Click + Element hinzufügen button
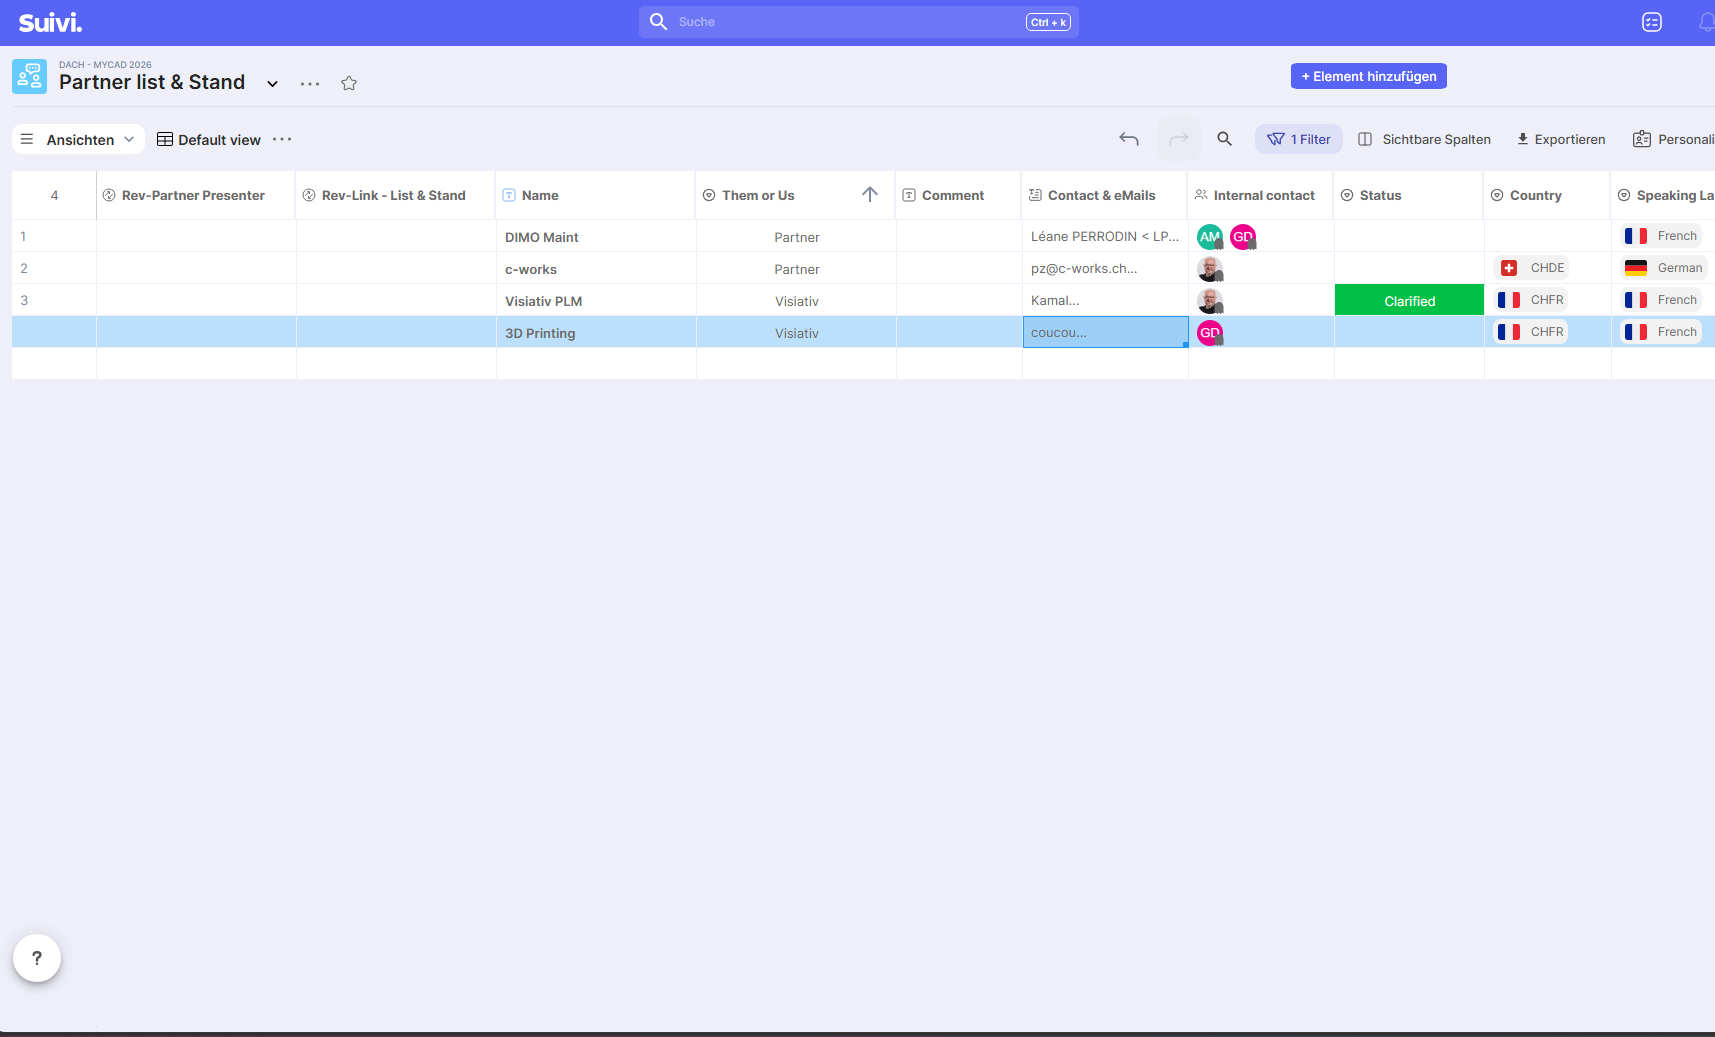 (x=1369, y=76)
